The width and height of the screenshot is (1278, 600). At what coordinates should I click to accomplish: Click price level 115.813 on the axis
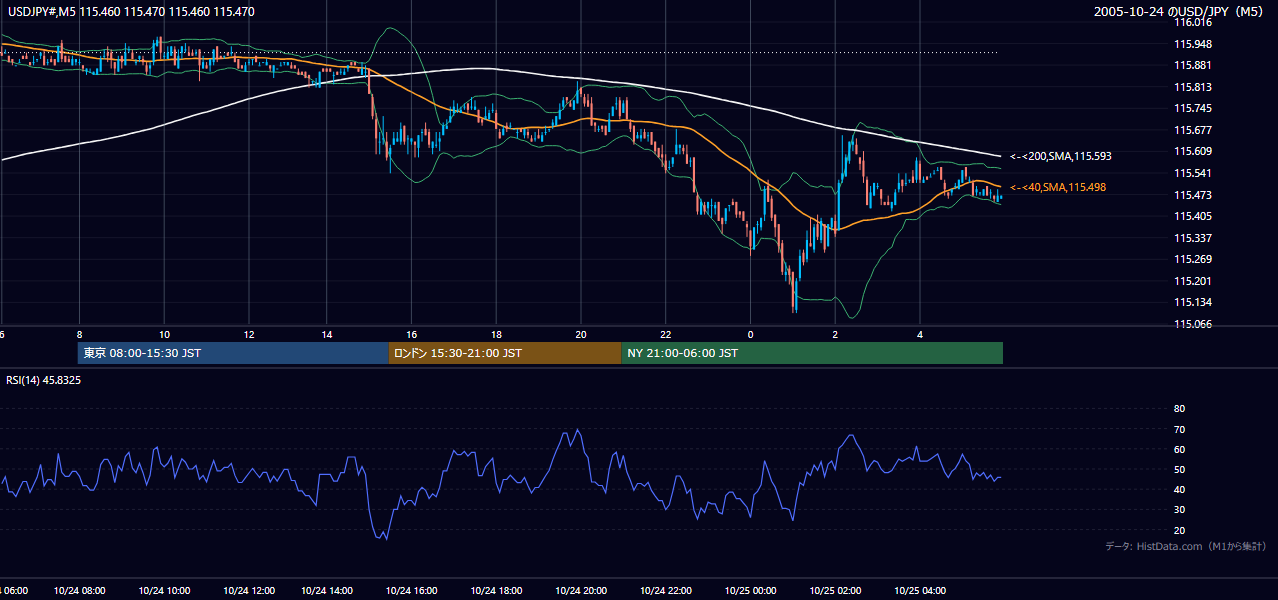[1193, 87]
